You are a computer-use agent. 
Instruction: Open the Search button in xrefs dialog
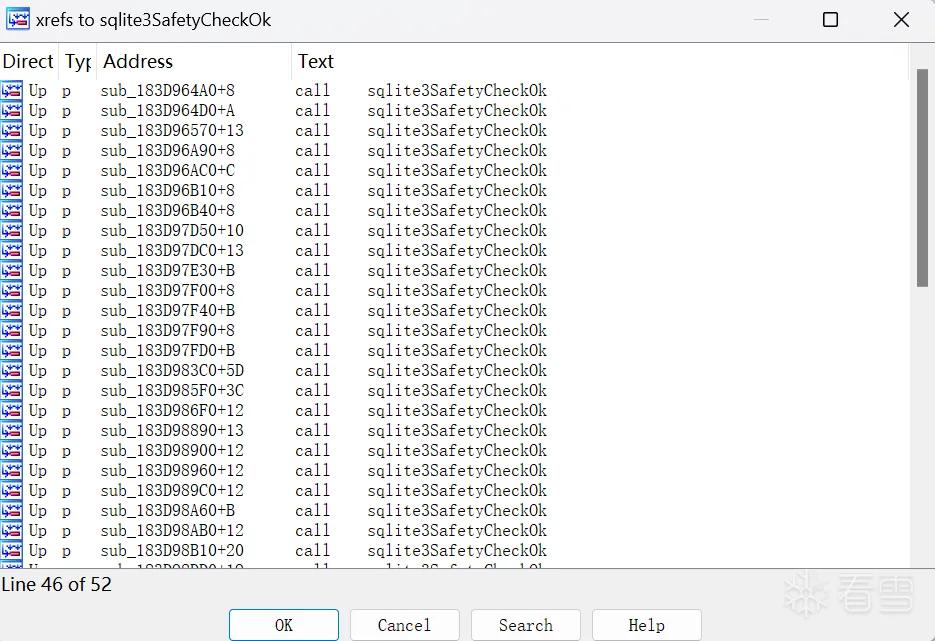(526, 625)
